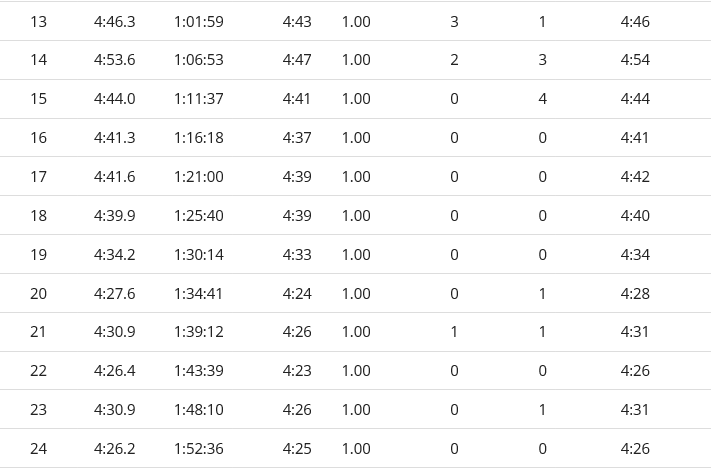
Task: Select cumulative time 1:11:37
Action: 199,99
